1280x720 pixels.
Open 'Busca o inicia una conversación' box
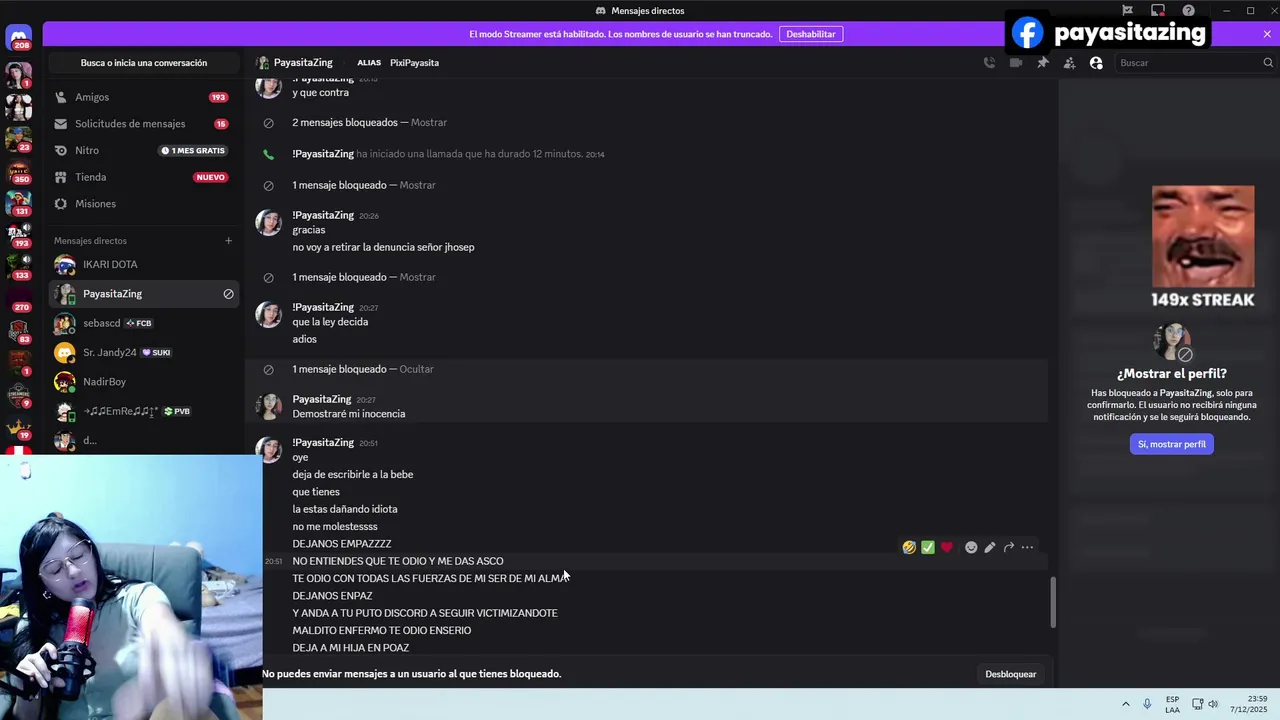click(x=144, y=63)
